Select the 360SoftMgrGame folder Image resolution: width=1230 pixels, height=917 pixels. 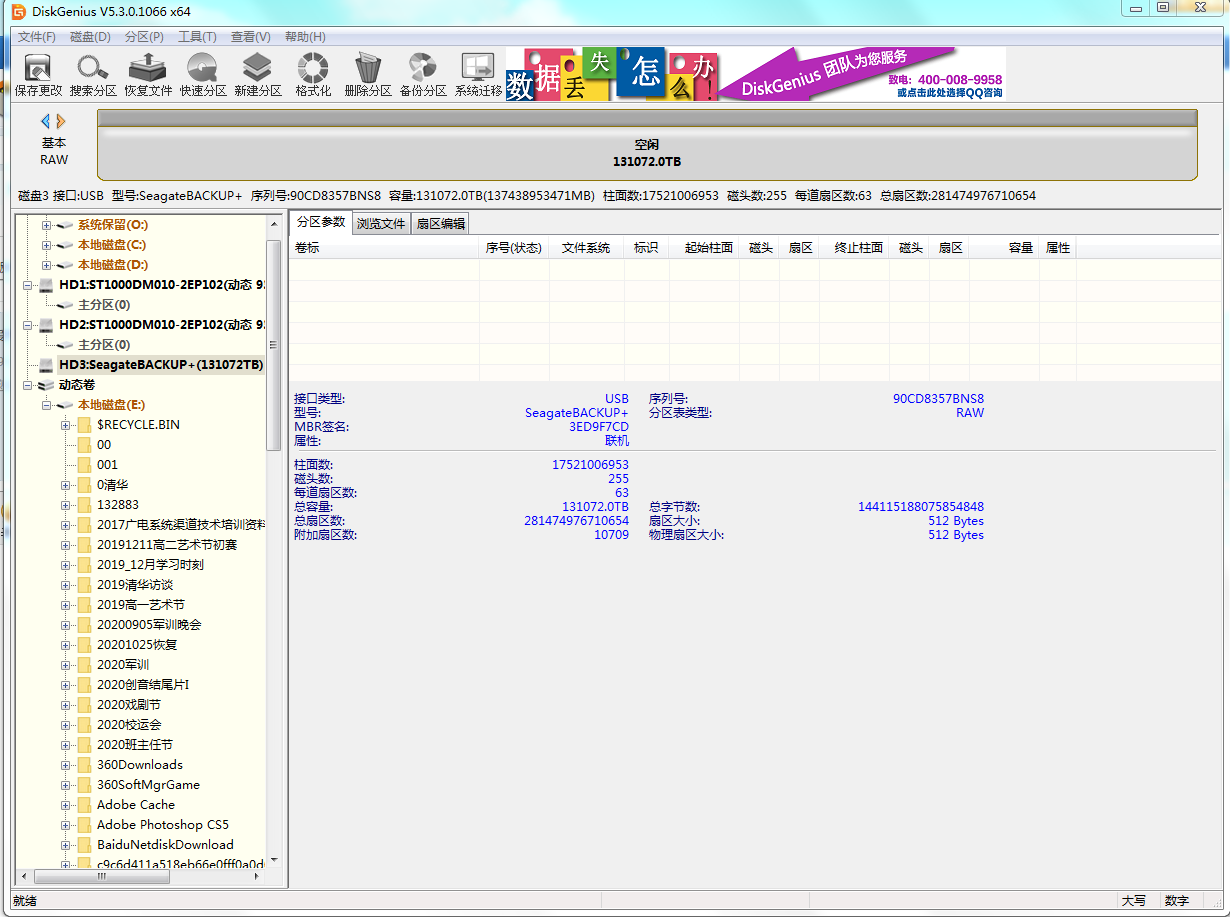point(148,785)
